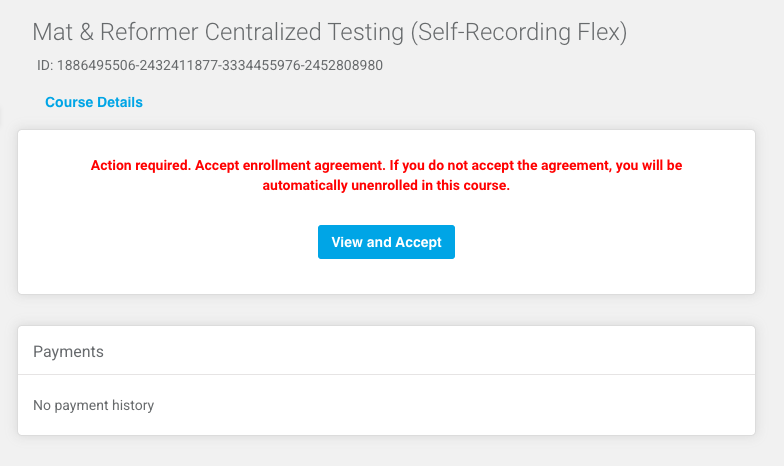Screen dimensions: 784x466
Task: Open the Course Details tab
Action: coord(94,102)
